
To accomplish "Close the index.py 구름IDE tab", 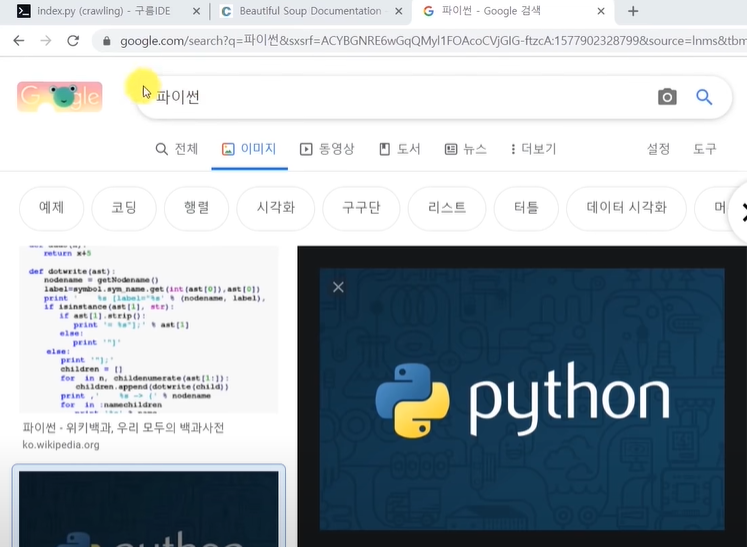I will coord(196,11).
